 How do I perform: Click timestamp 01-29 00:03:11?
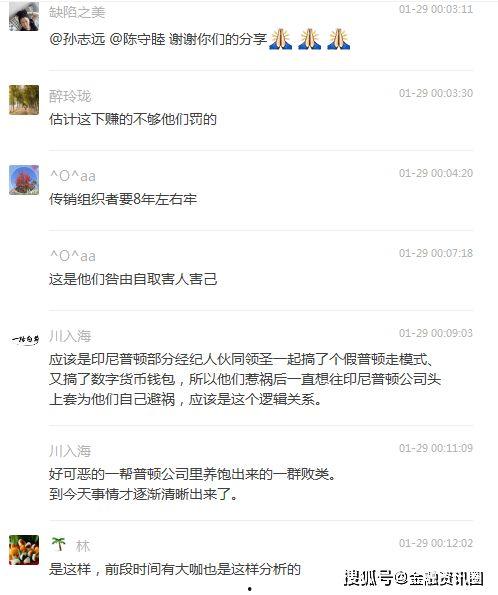click(436, 9)
